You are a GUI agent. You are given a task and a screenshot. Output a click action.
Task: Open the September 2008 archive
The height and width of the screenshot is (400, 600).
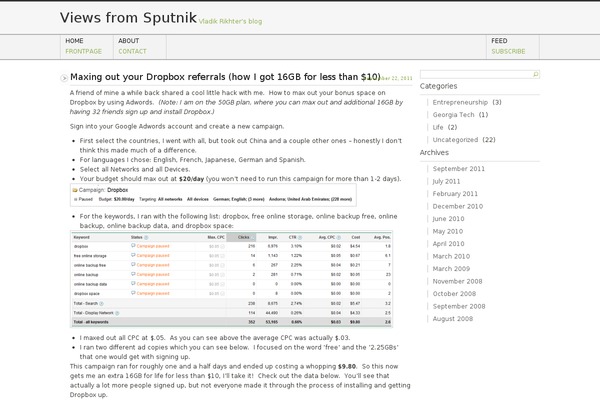pyautogui.click(x=459, y=306)
